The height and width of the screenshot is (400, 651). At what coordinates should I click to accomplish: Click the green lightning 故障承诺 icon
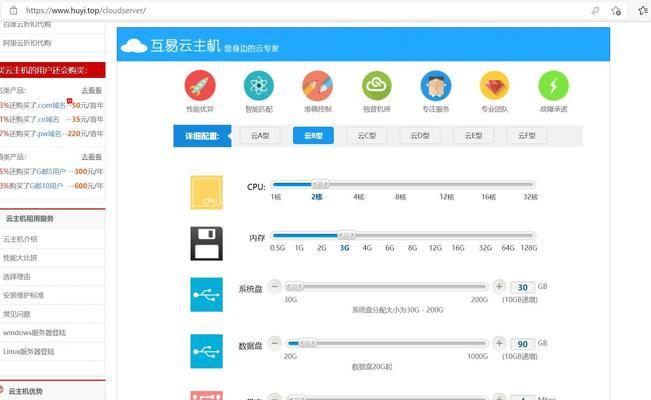pyautogui.click(x=553, y=86)
